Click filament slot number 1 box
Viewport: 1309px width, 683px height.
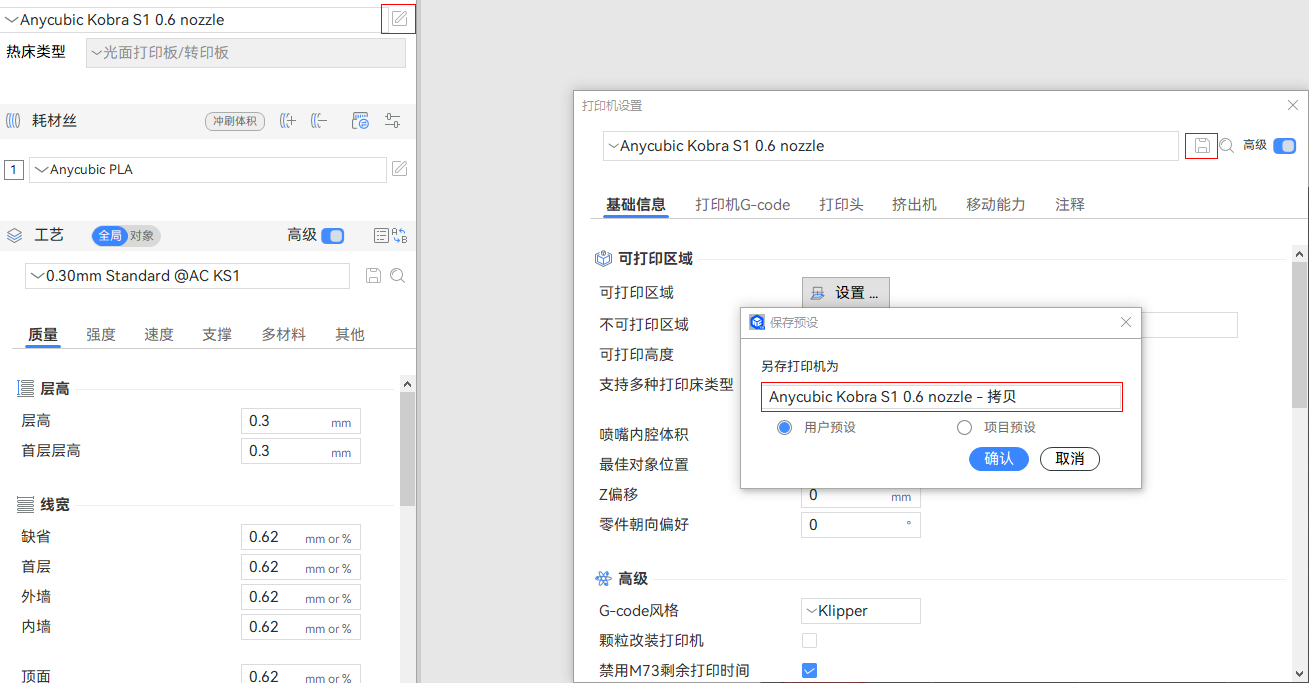[14, 170]
